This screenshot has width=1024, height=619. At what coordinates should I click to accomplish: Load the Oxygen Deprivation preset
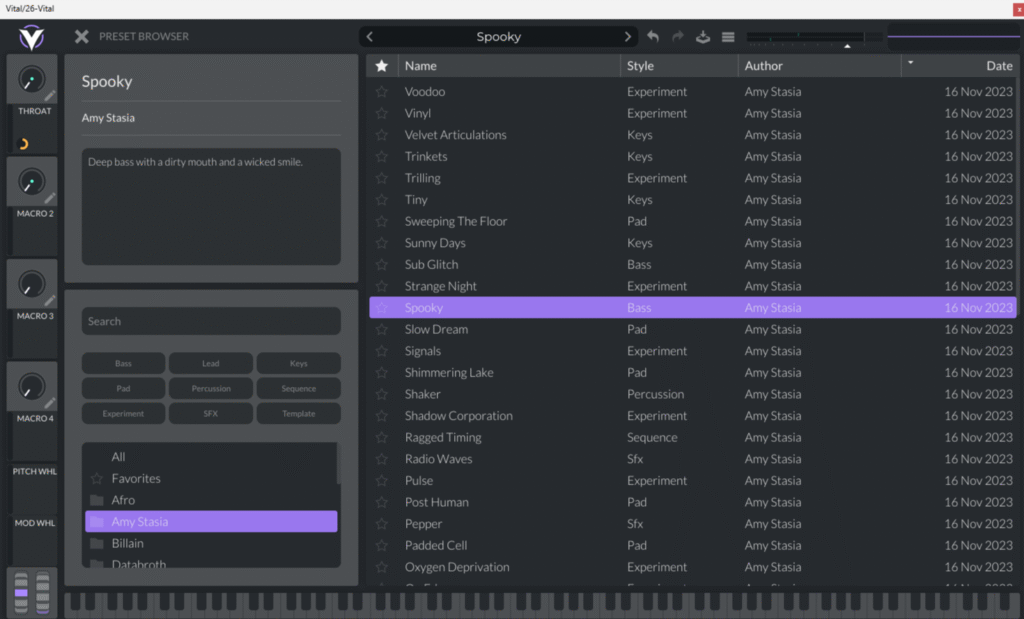692,567
